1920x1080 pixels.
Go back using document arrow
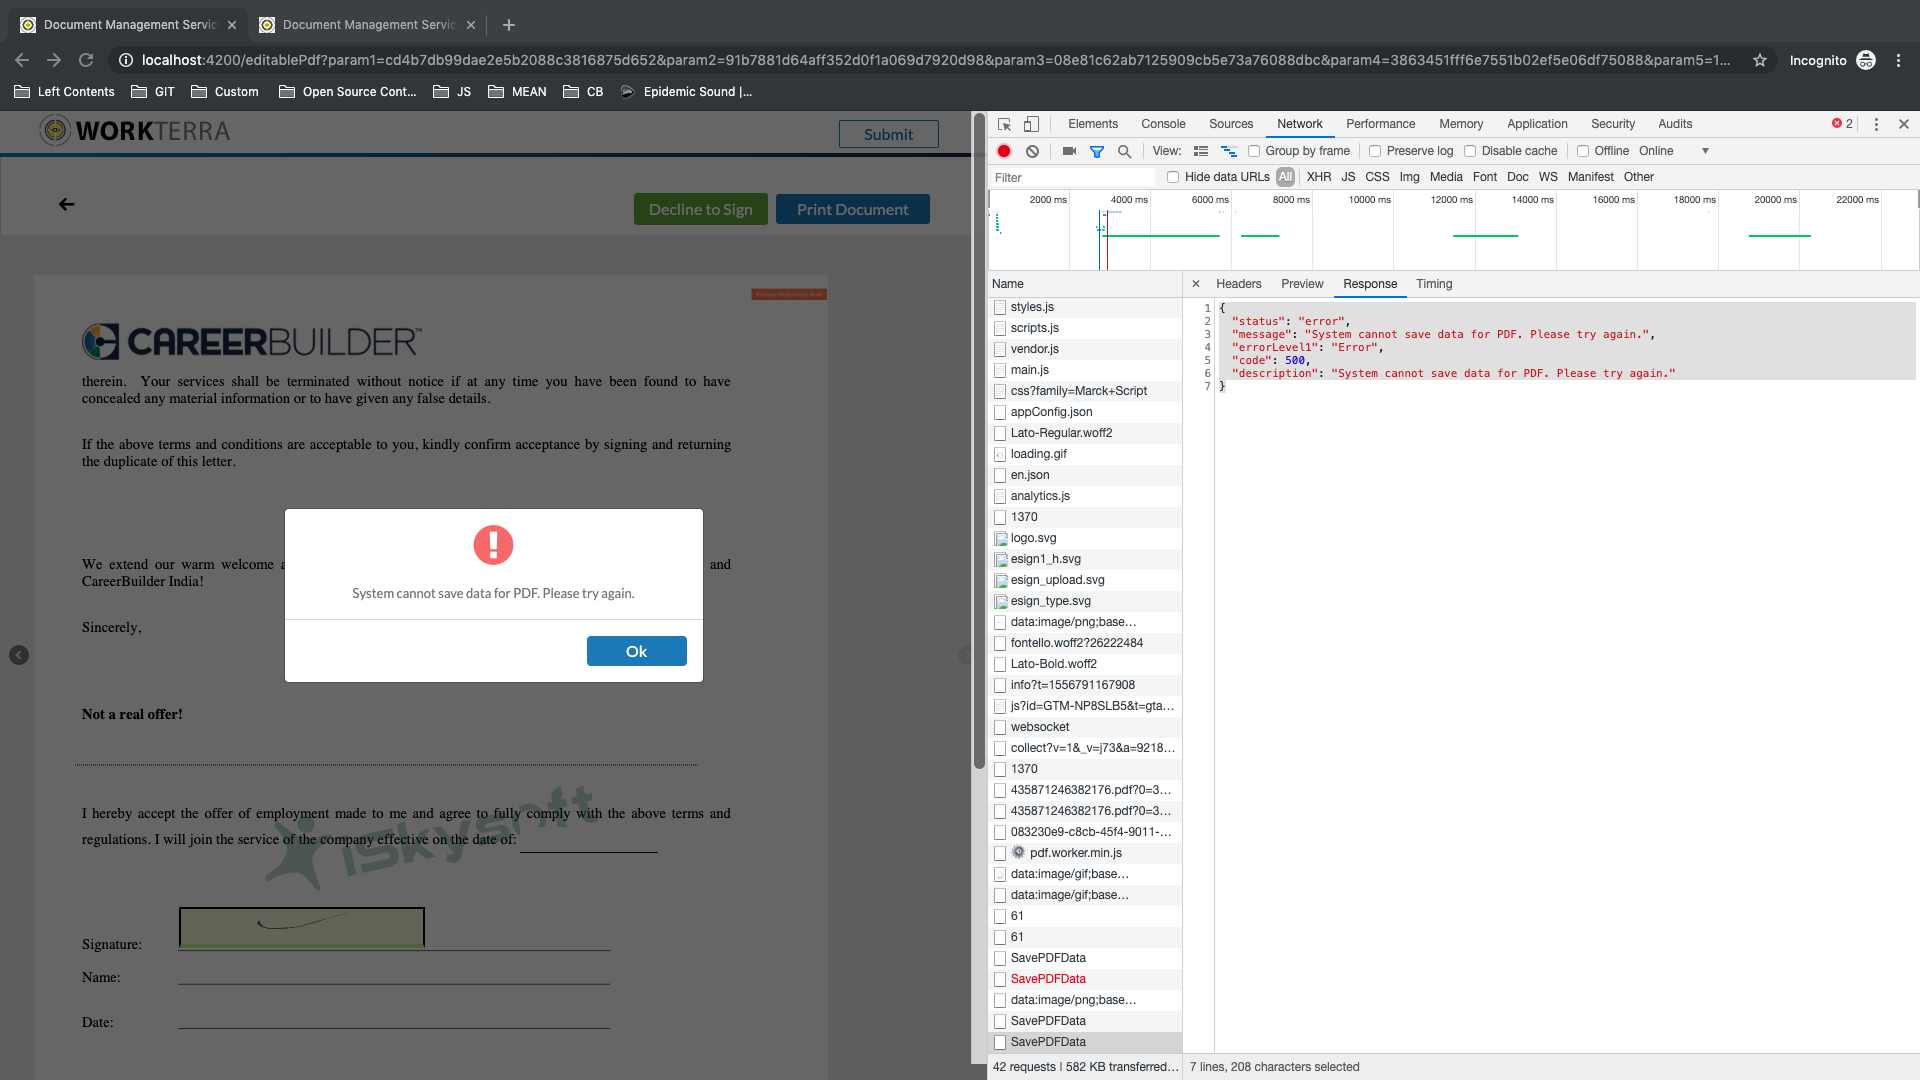tap(67, 204)
